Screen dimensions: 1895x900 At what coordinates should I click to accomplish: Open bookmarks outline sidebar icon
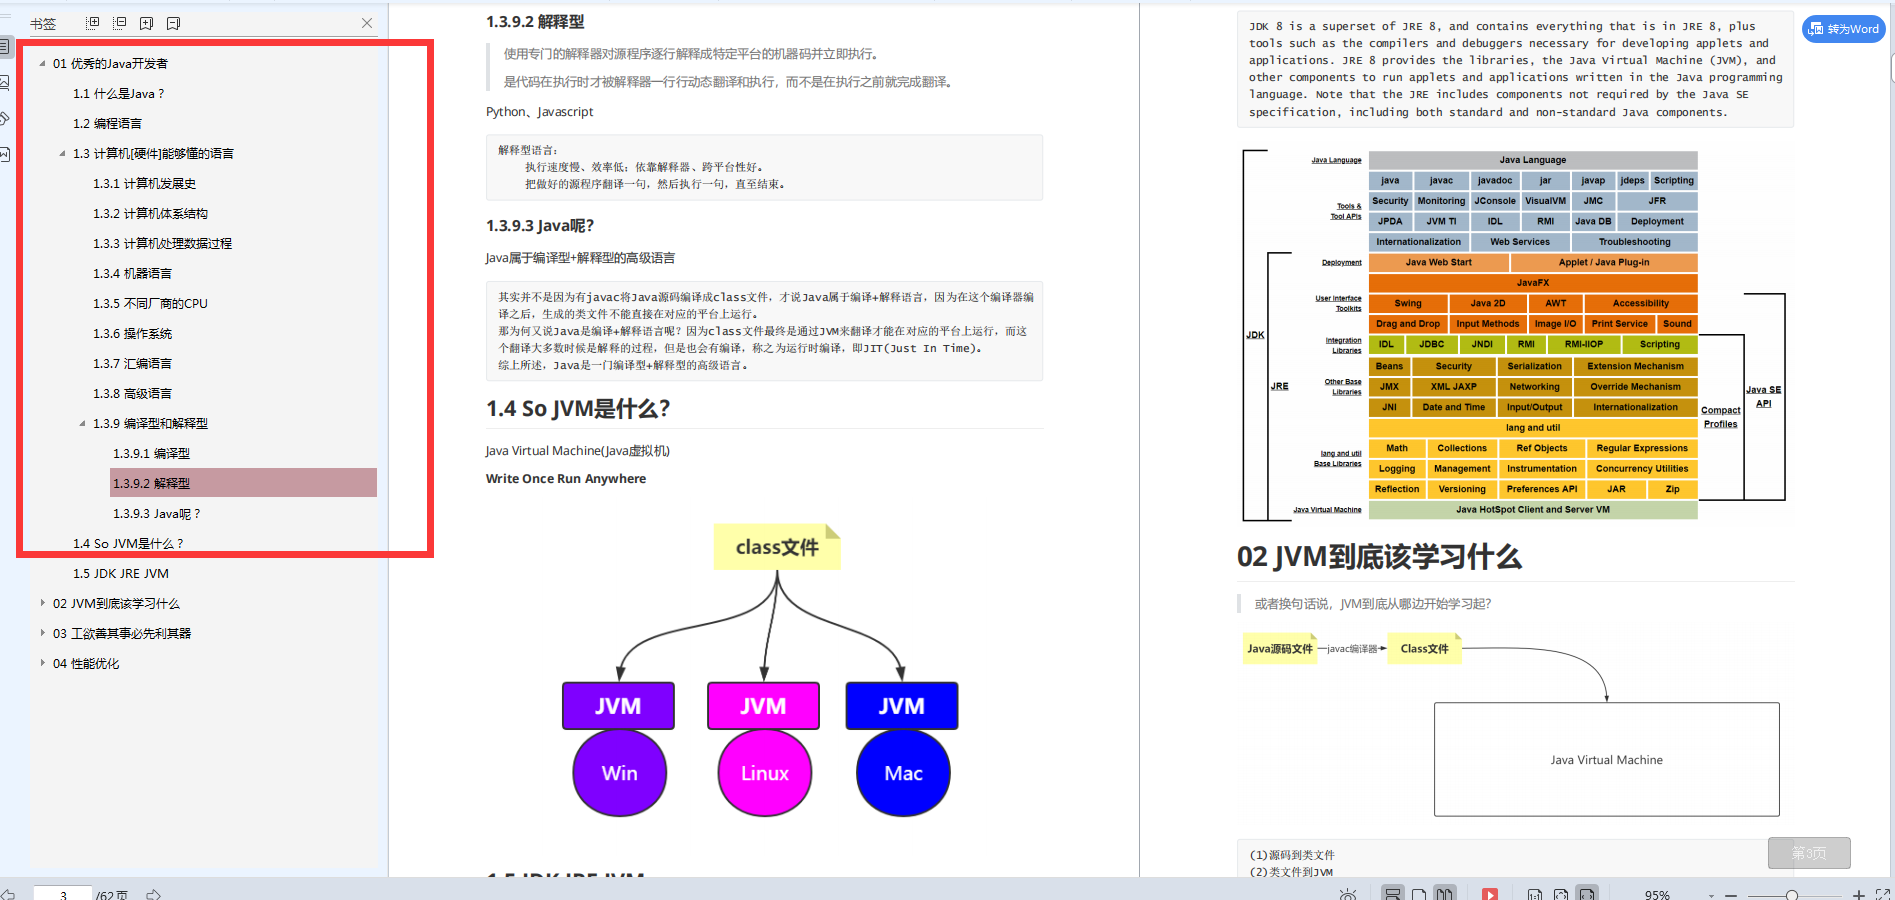click(x=5, y=46)
